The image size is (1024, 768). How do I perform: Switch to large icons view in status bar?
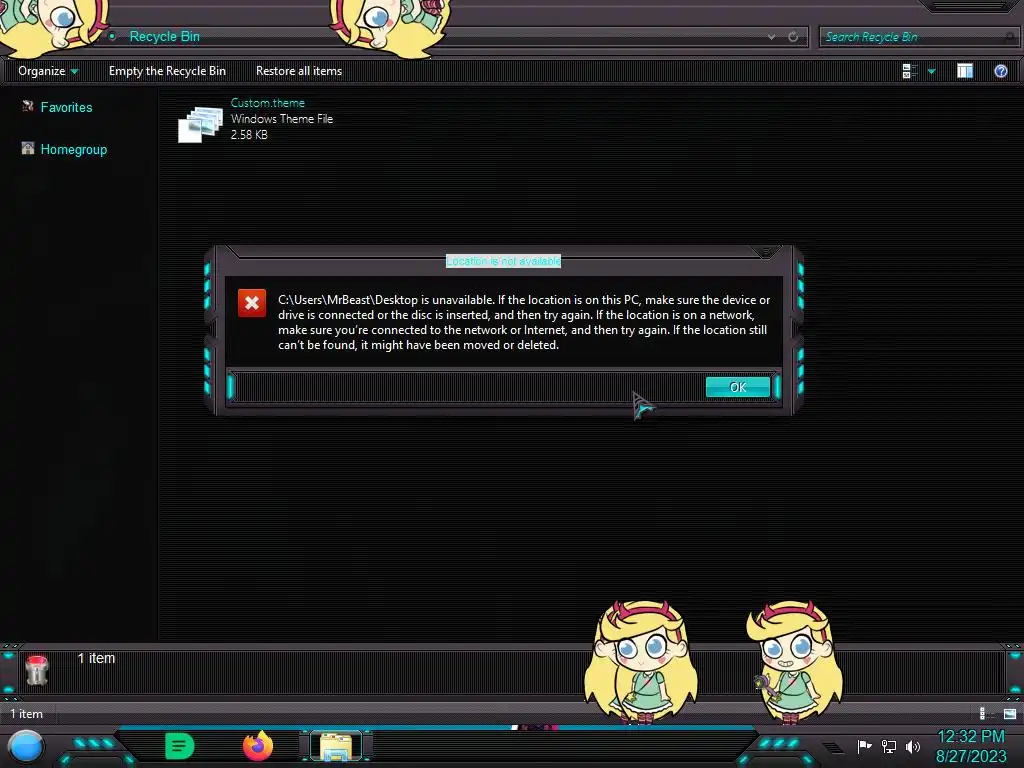click(1010, 714)
